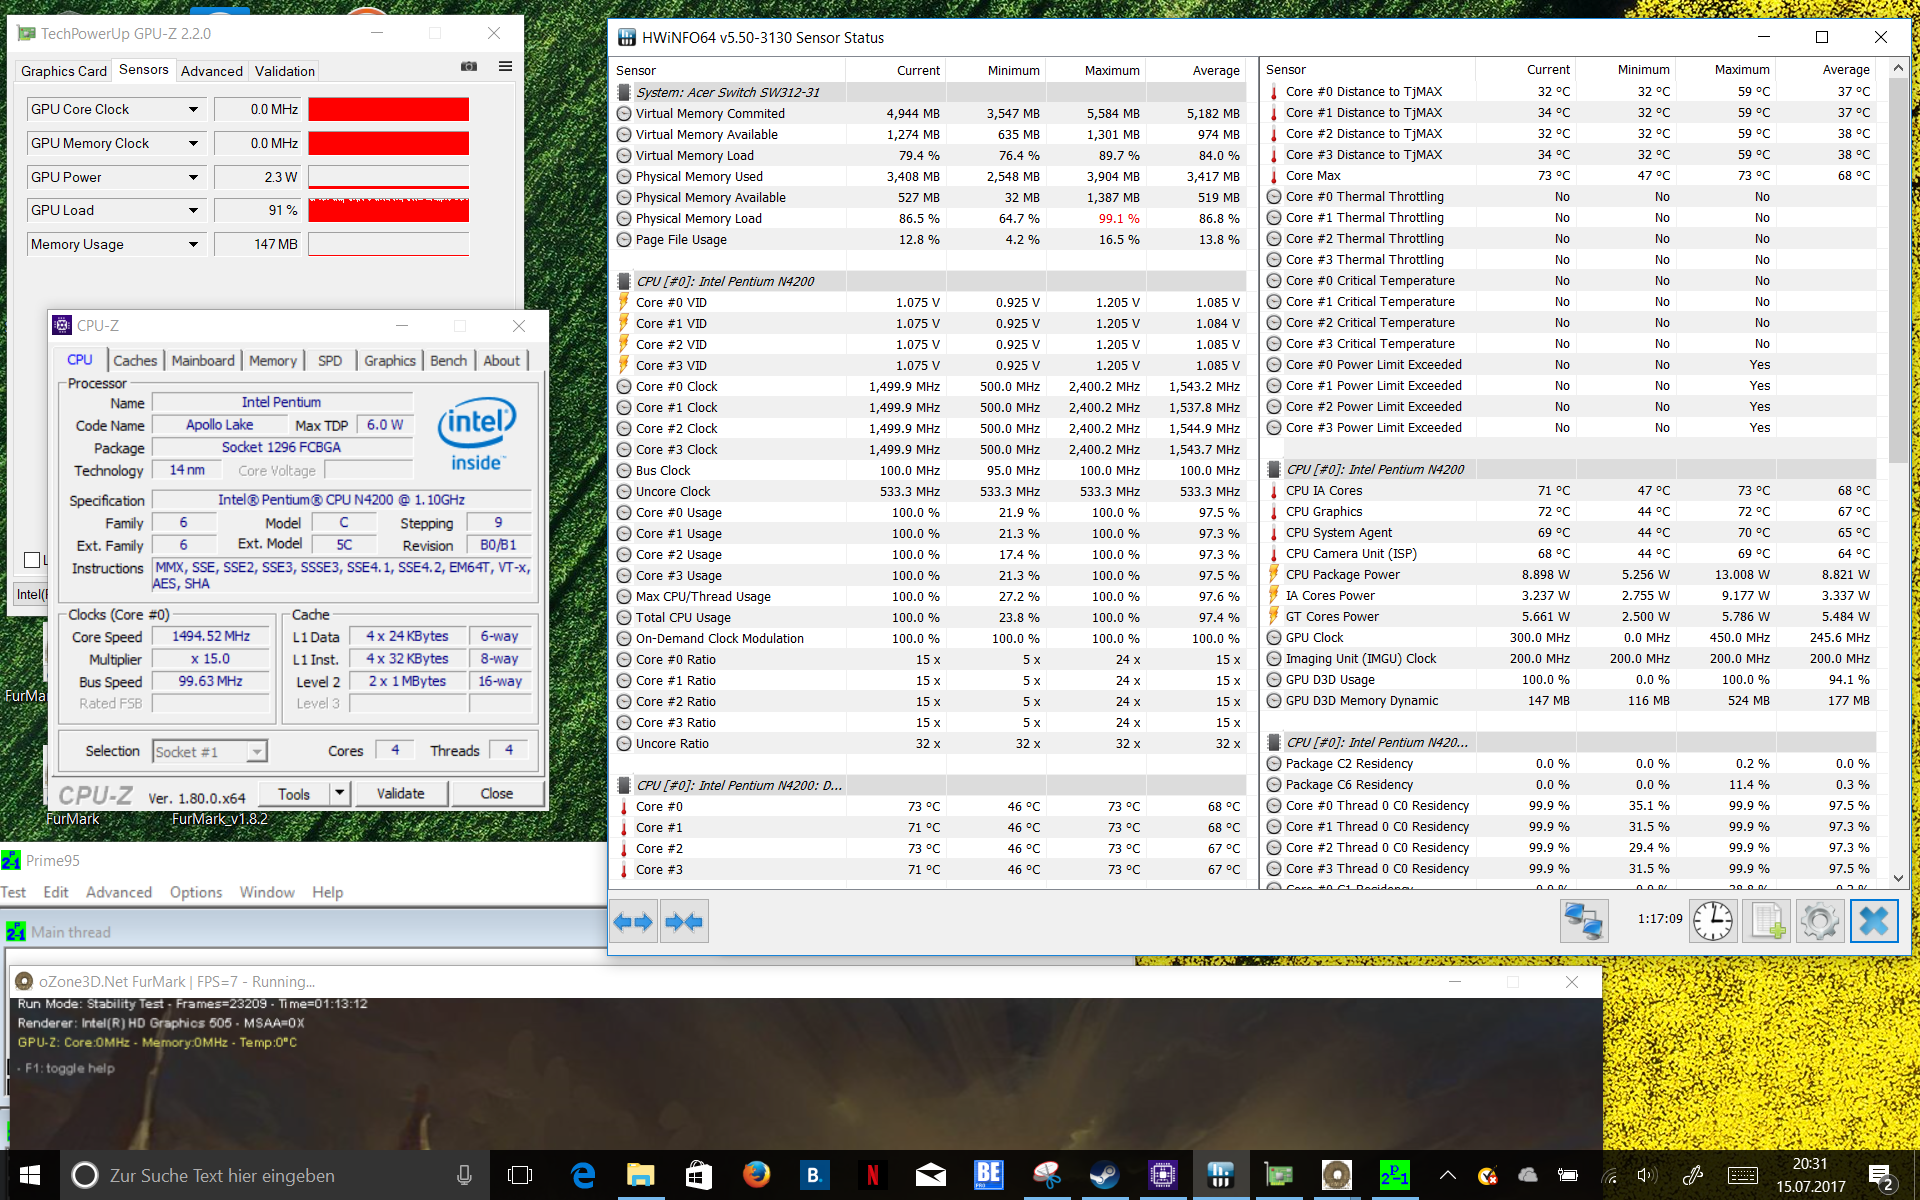Take GPU-Z screenshot with camera icon
The width and height of the screenshot is (1920, 1200).
469,67
